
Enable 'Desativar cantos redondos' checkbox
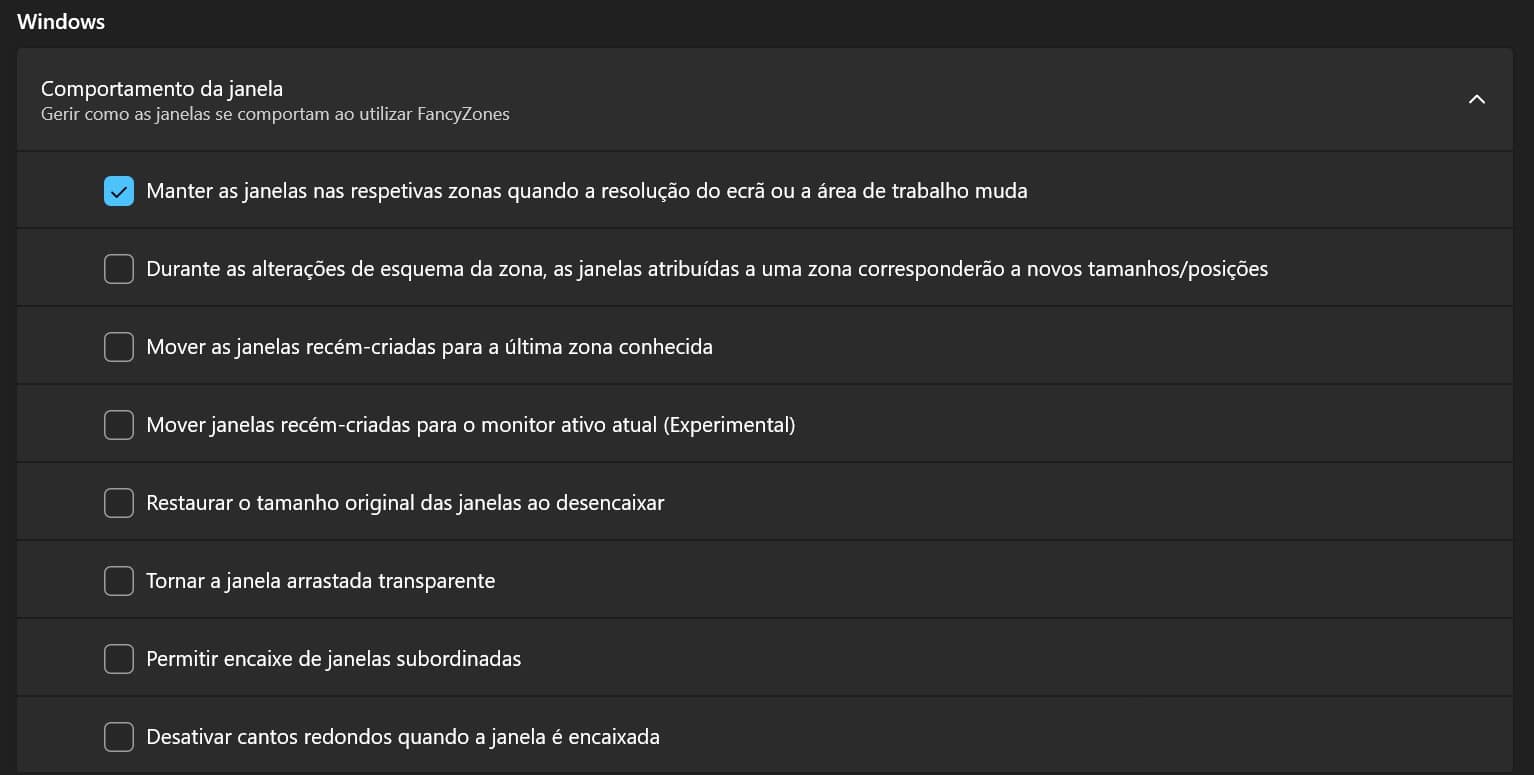pyautogui.click(x=119, y=737)
